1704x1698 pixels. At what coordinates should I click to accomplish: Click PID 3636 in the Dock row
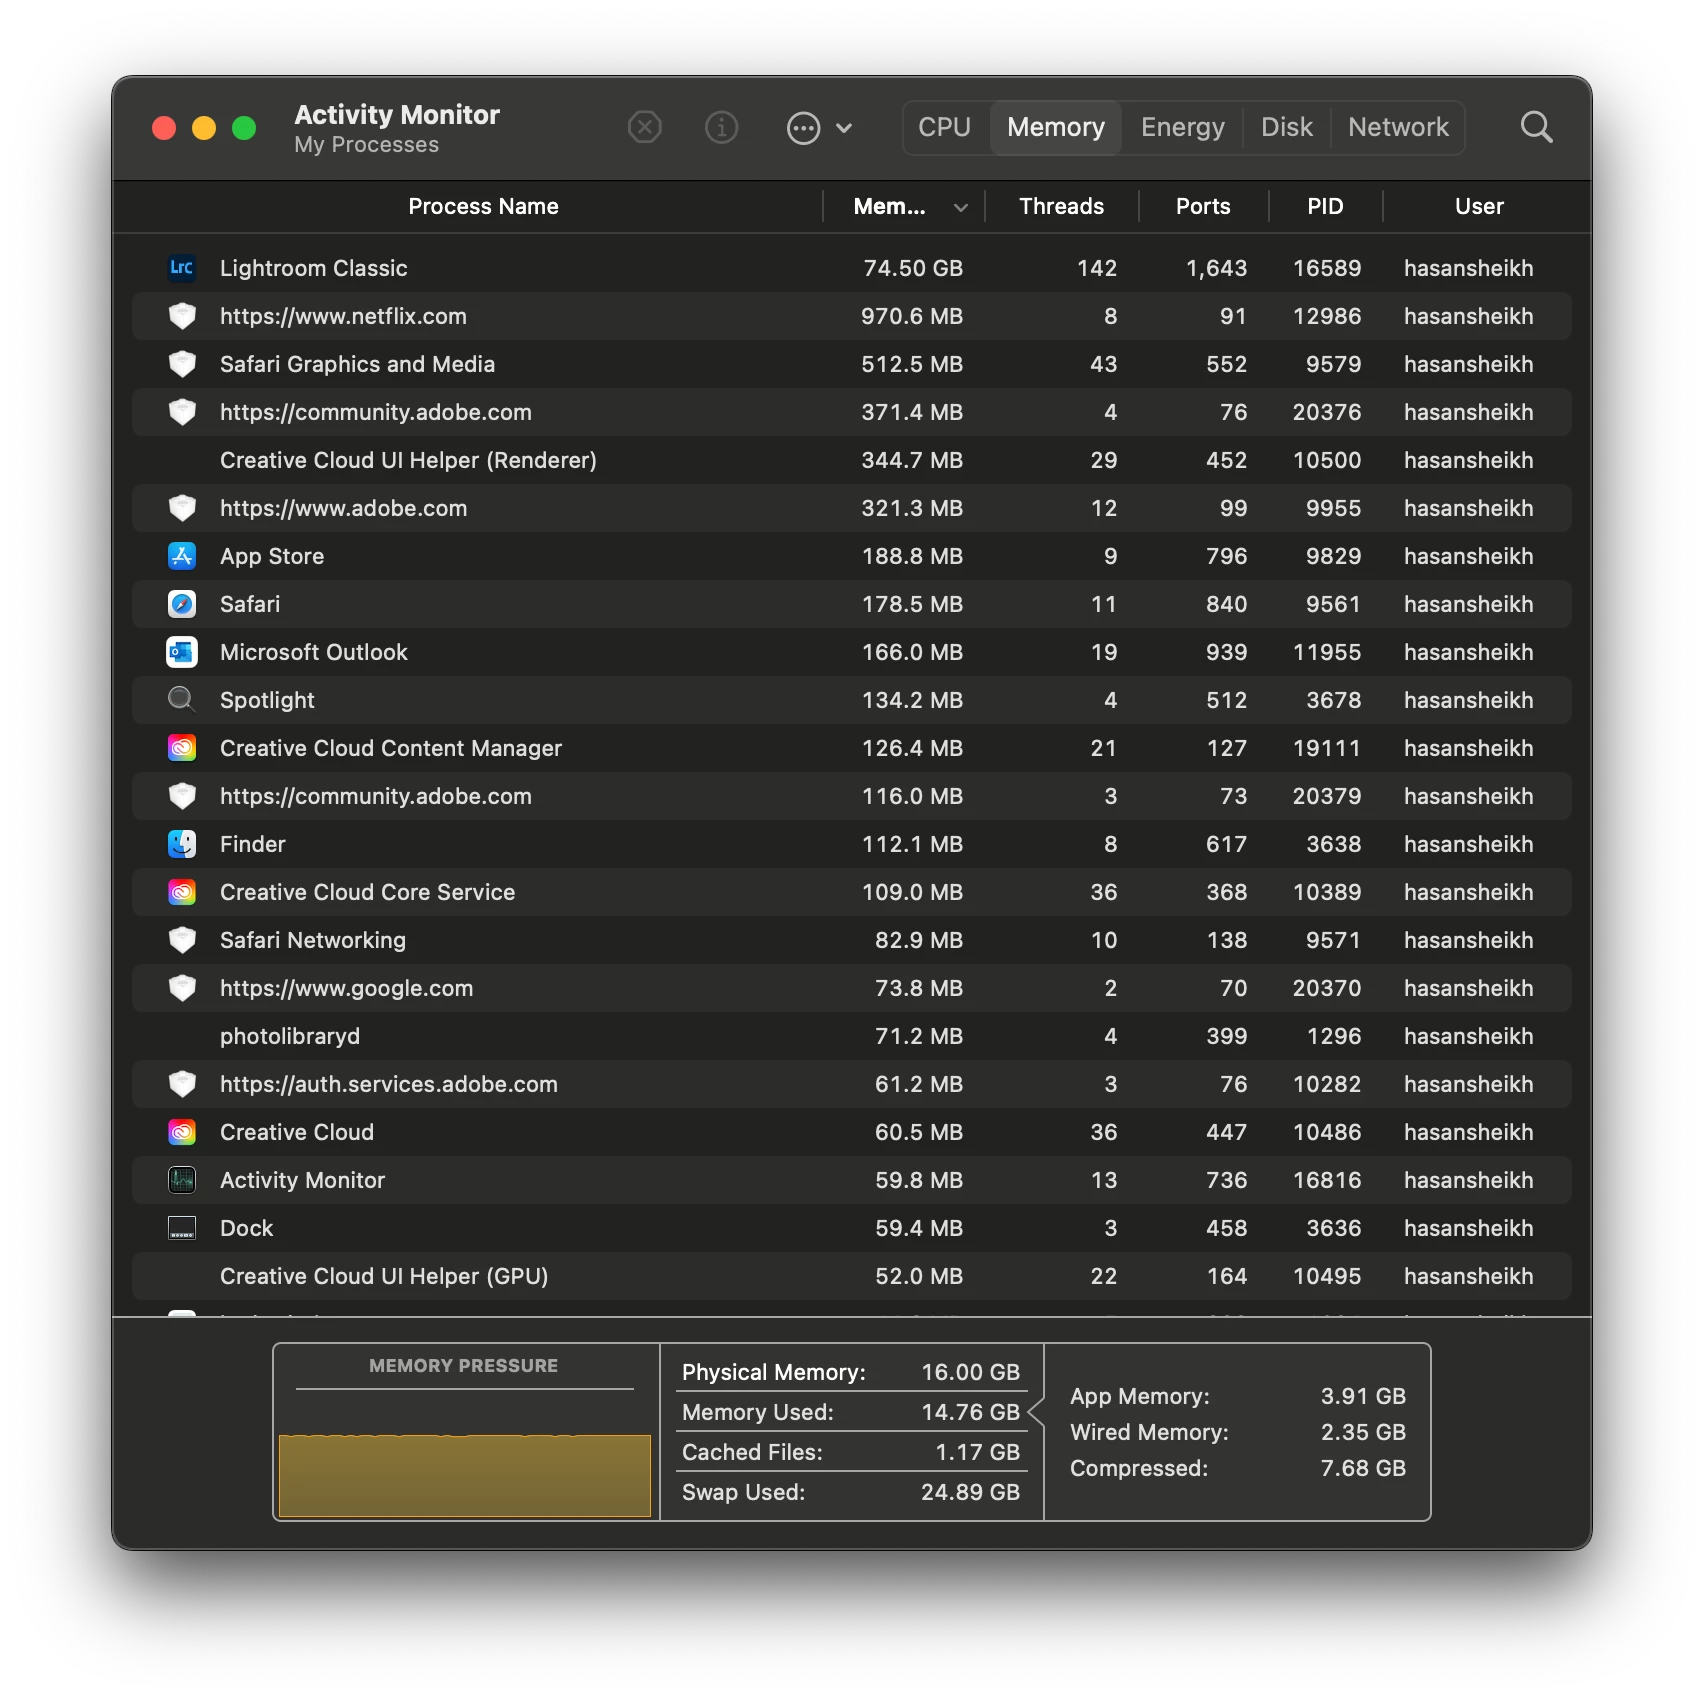(x=1334, y=1228)
